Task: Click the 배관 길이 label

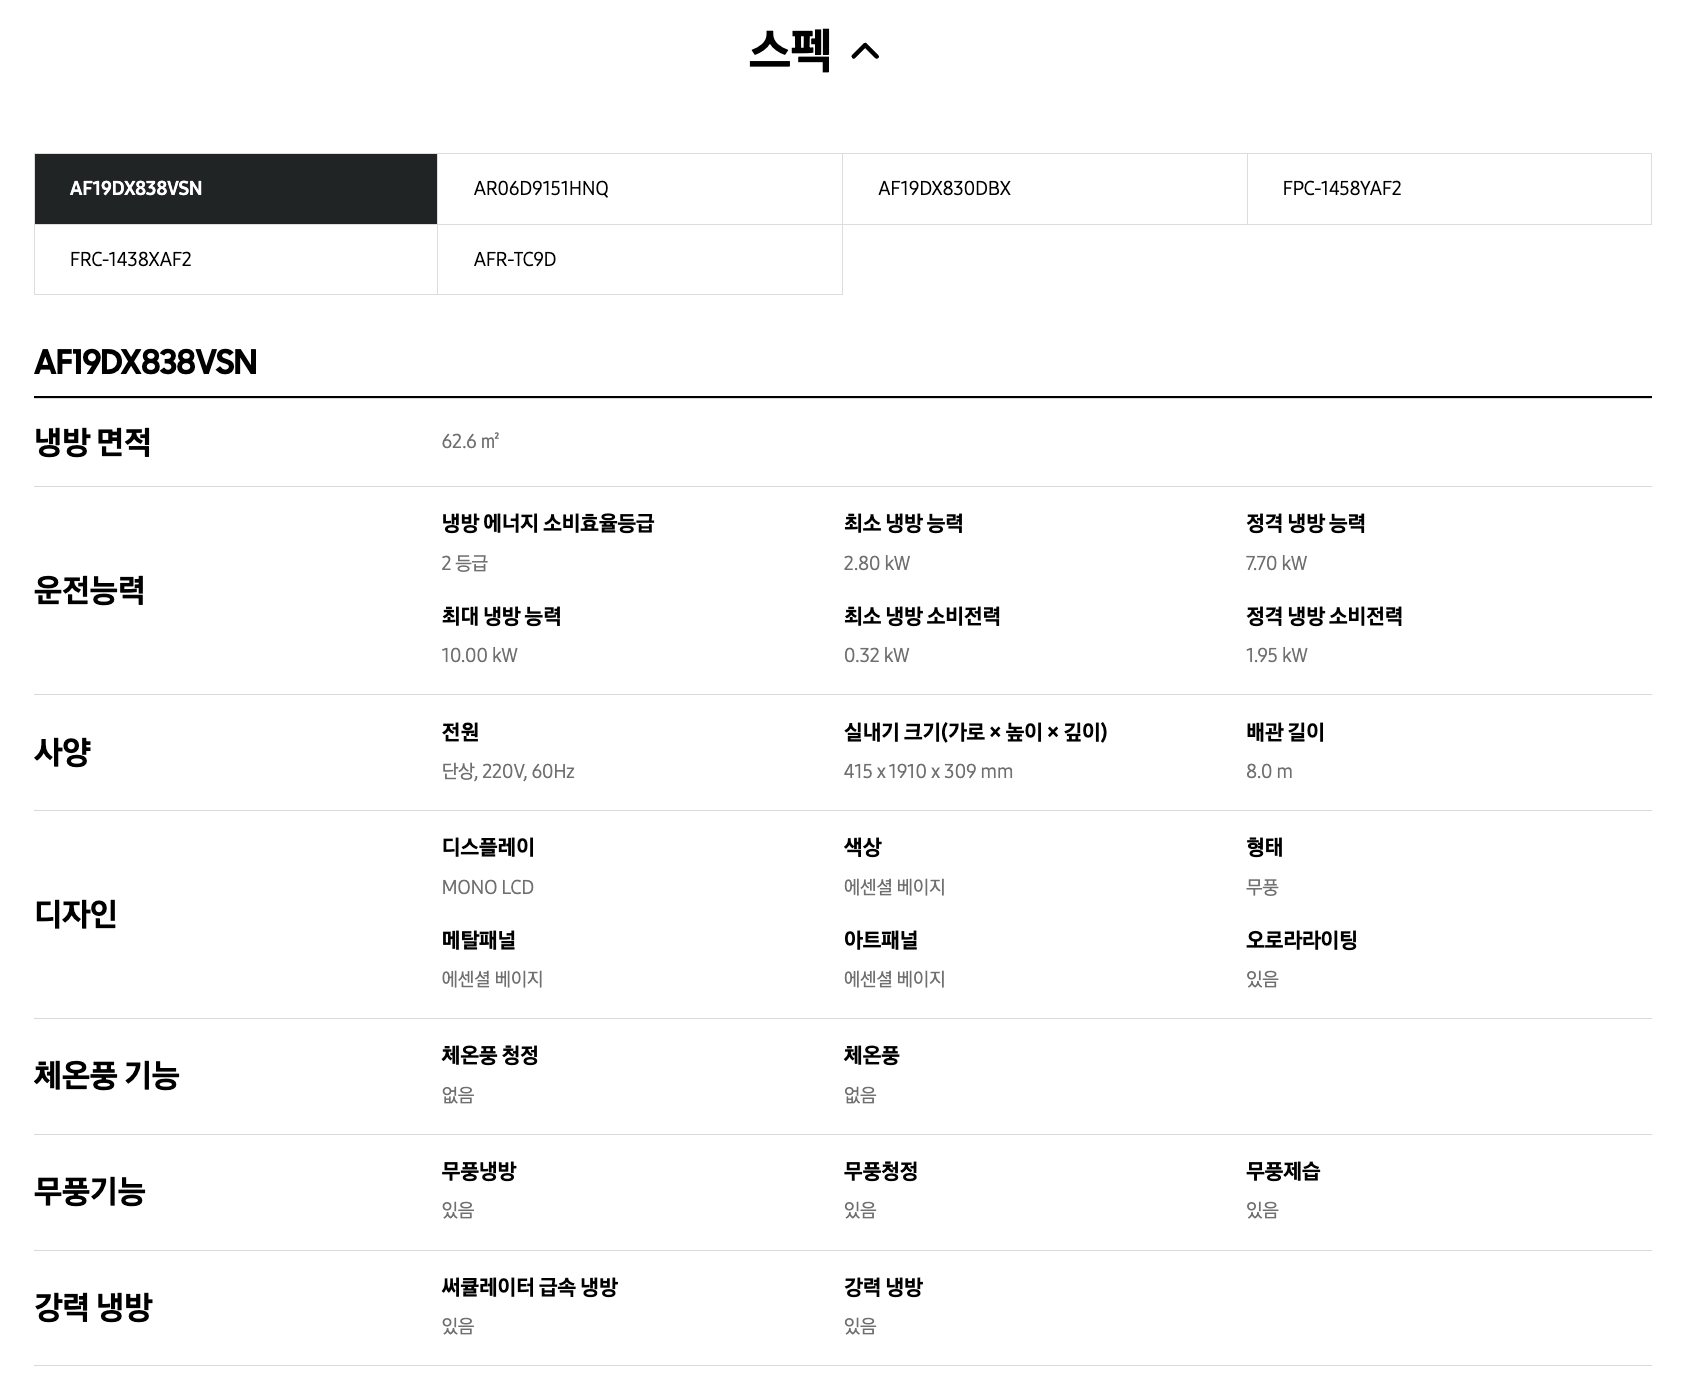Action: pyautogui.click(x=1284, y=732)
